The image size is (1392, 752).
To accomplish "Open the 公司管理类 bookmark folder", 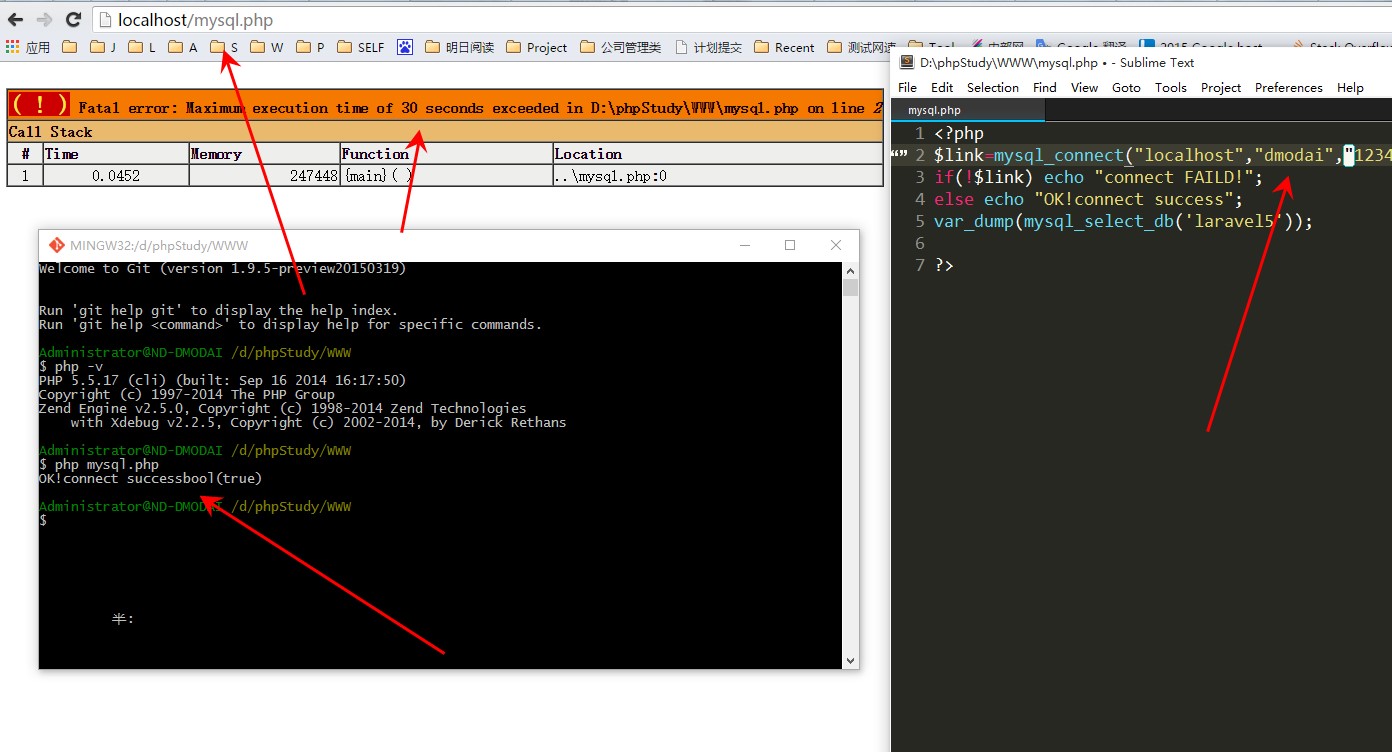I will tap(621, 47).
